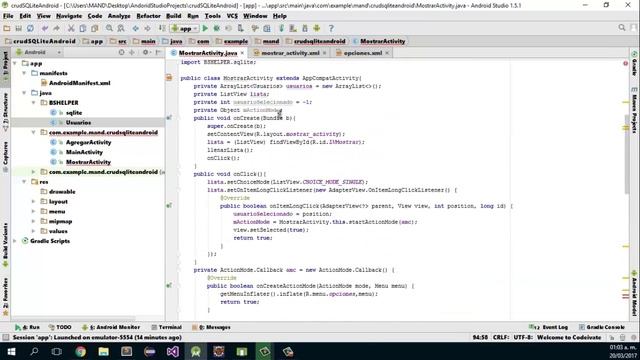Click the scroll-from-source icon in Project panel
This screenshot has width=640, height=360.
tap(122, 53)
